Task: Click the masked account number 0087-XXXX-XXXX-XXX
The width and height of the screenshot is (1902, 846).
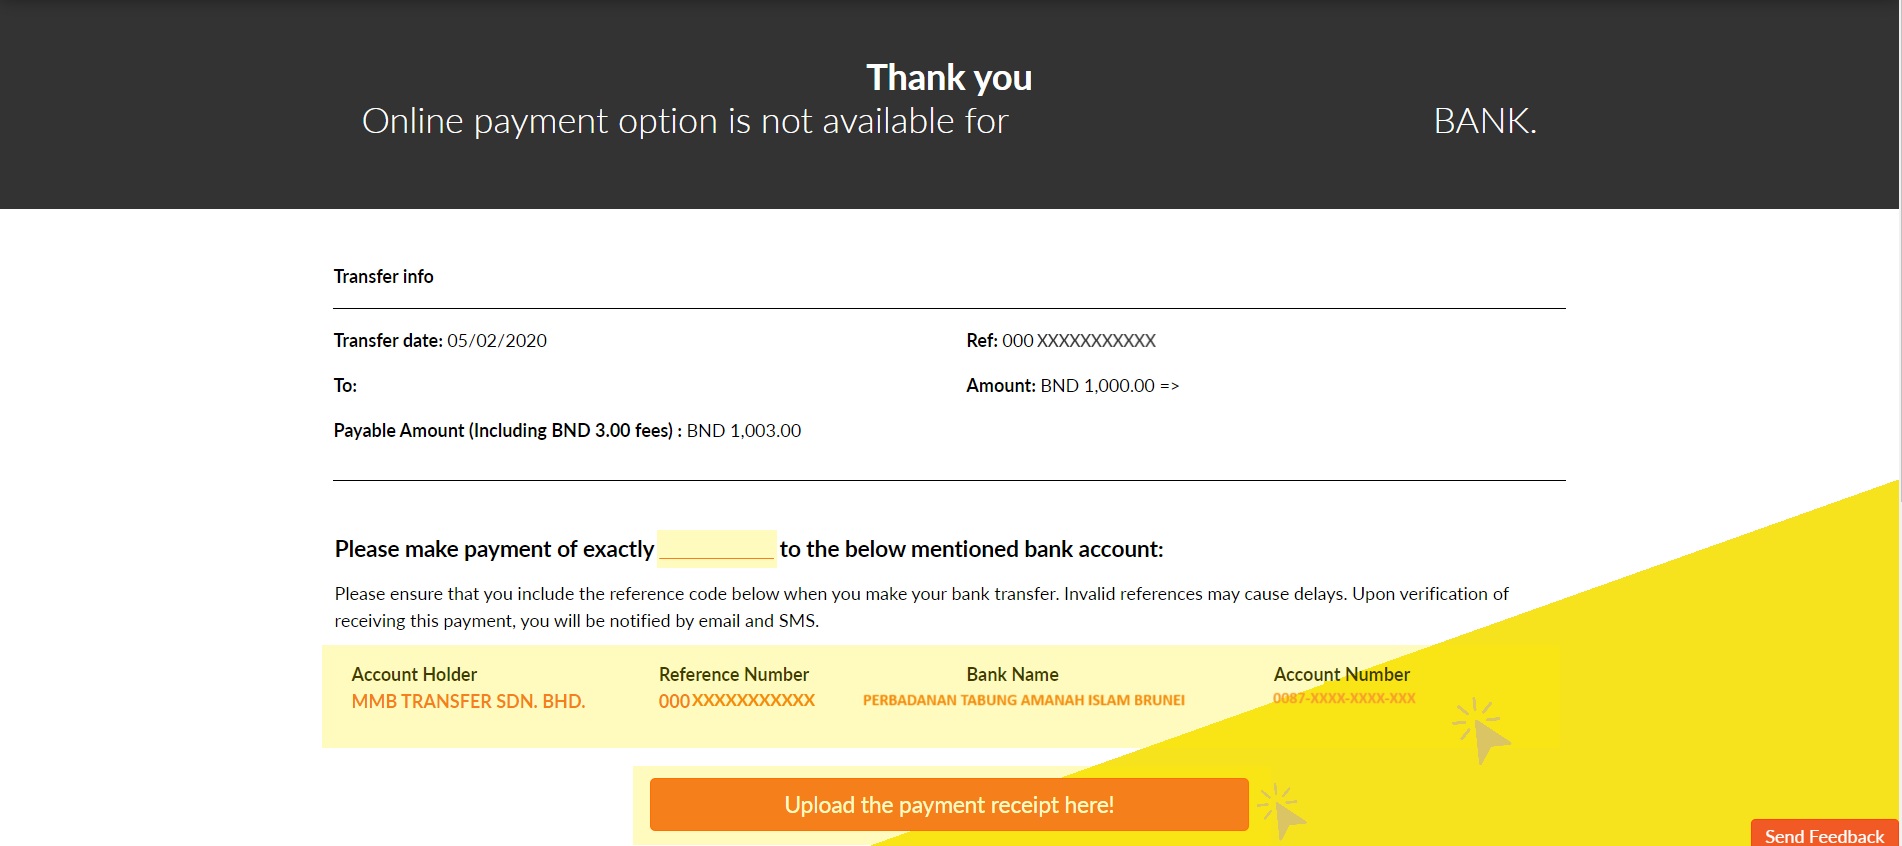Action: click(x=1344, y=700)
